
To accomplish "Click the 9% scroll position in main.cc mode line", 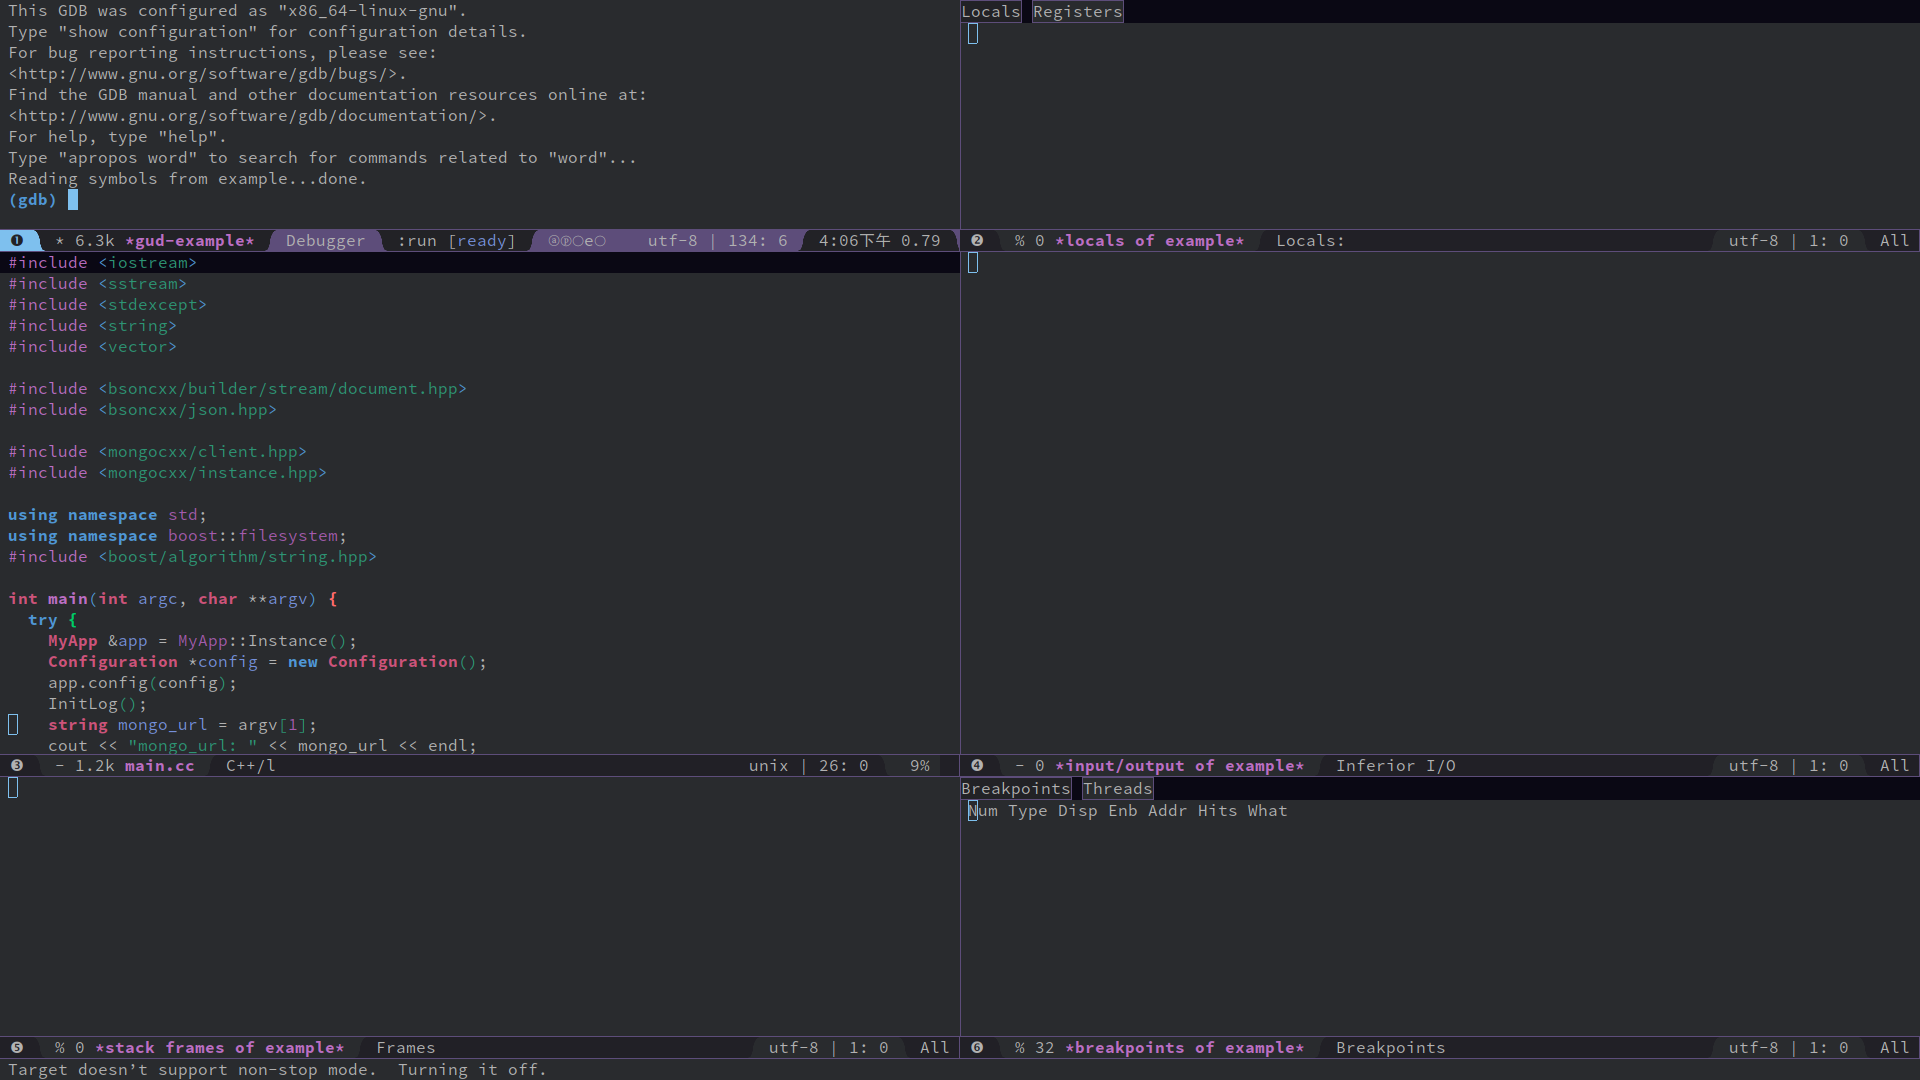I will tap(920, 766).
